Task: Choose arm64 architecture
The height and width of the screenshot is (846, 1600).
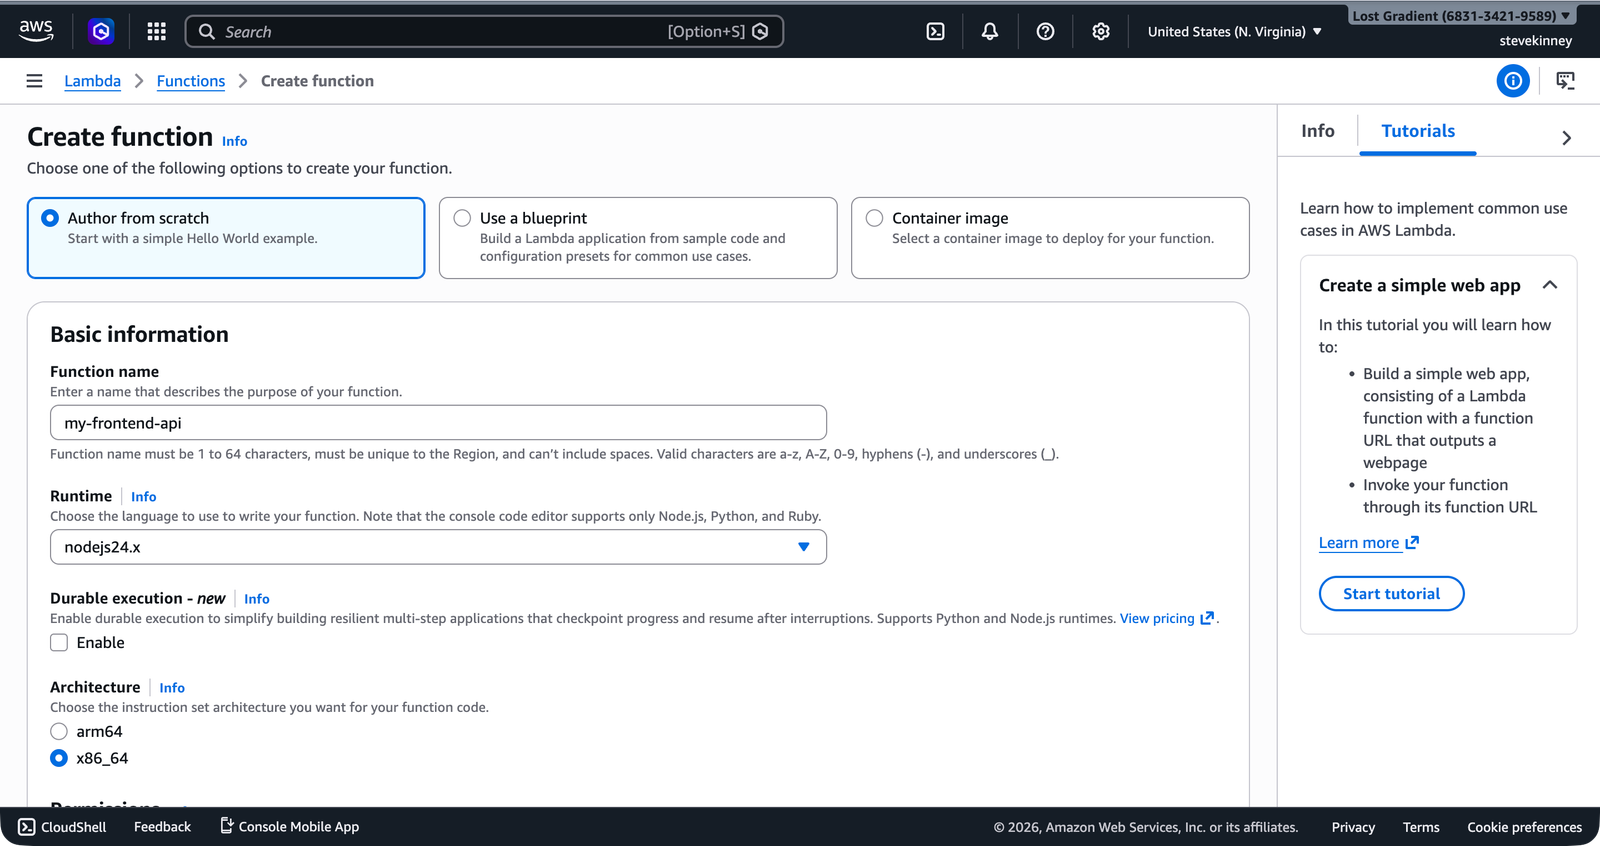Action: [59, 731]
